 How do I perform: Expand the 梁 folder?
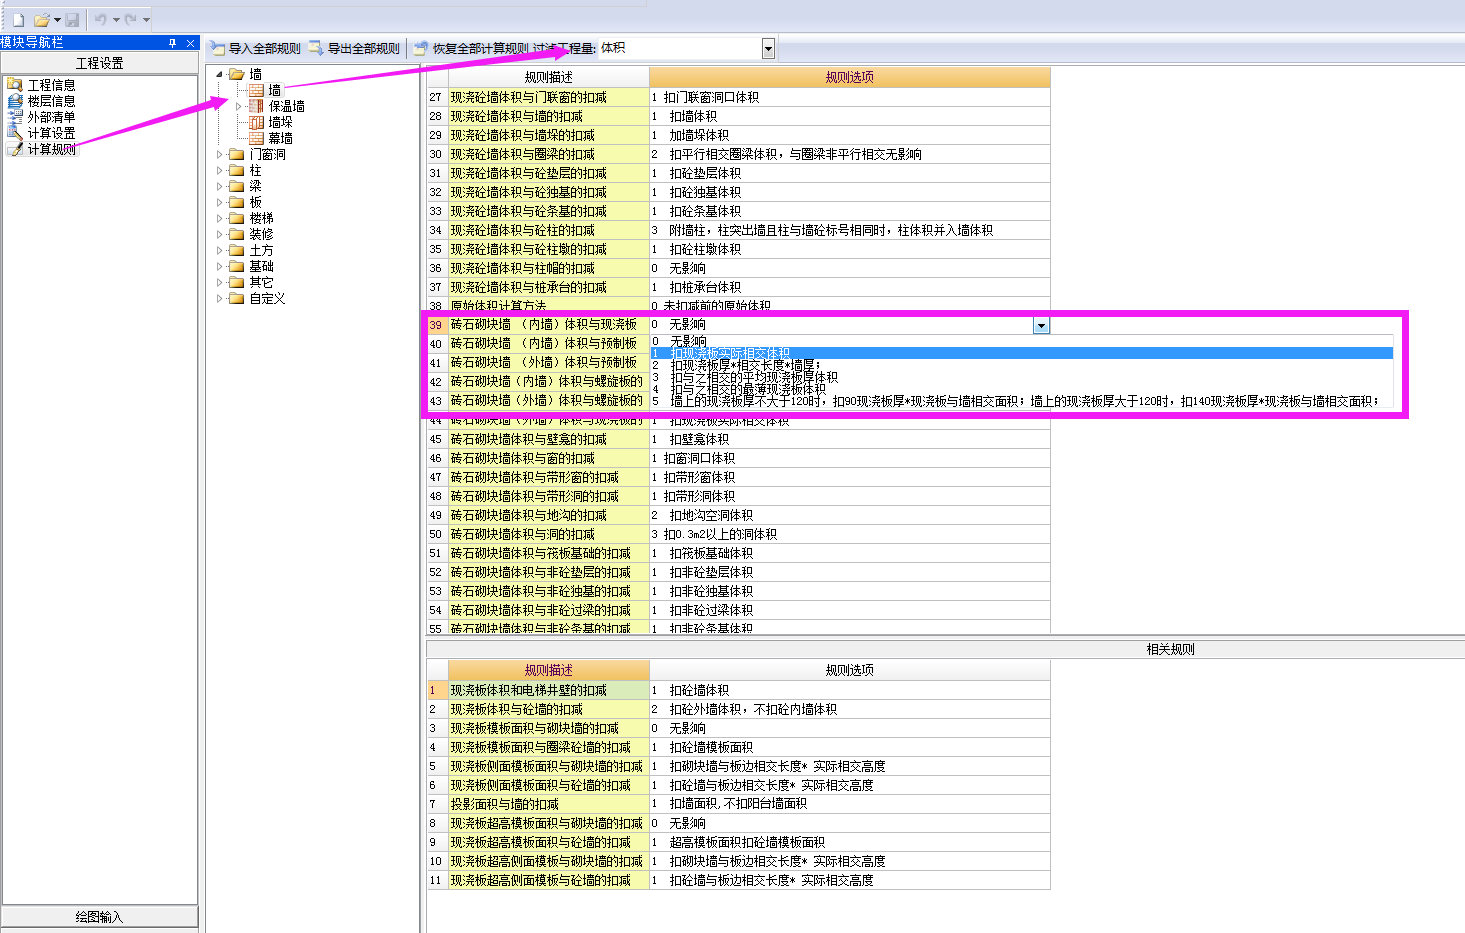click(220, 186)
